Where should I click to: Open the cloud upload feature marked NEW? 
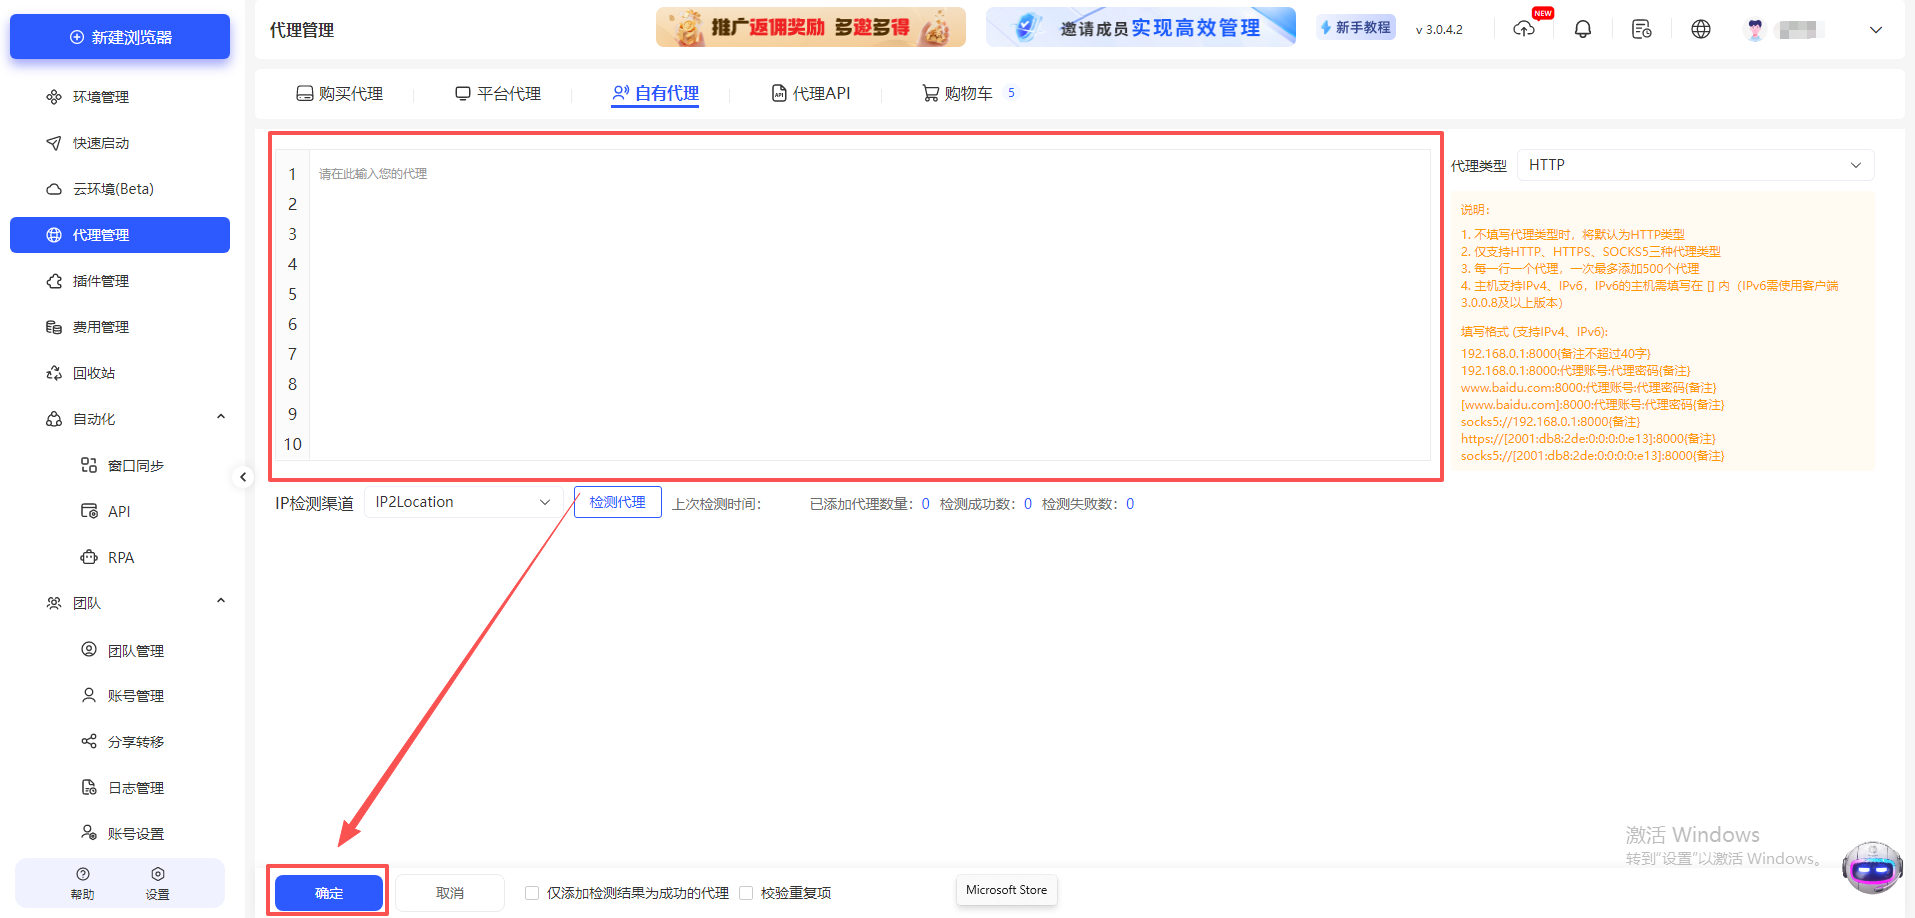pyautogui.click(x=1524, y=31)
